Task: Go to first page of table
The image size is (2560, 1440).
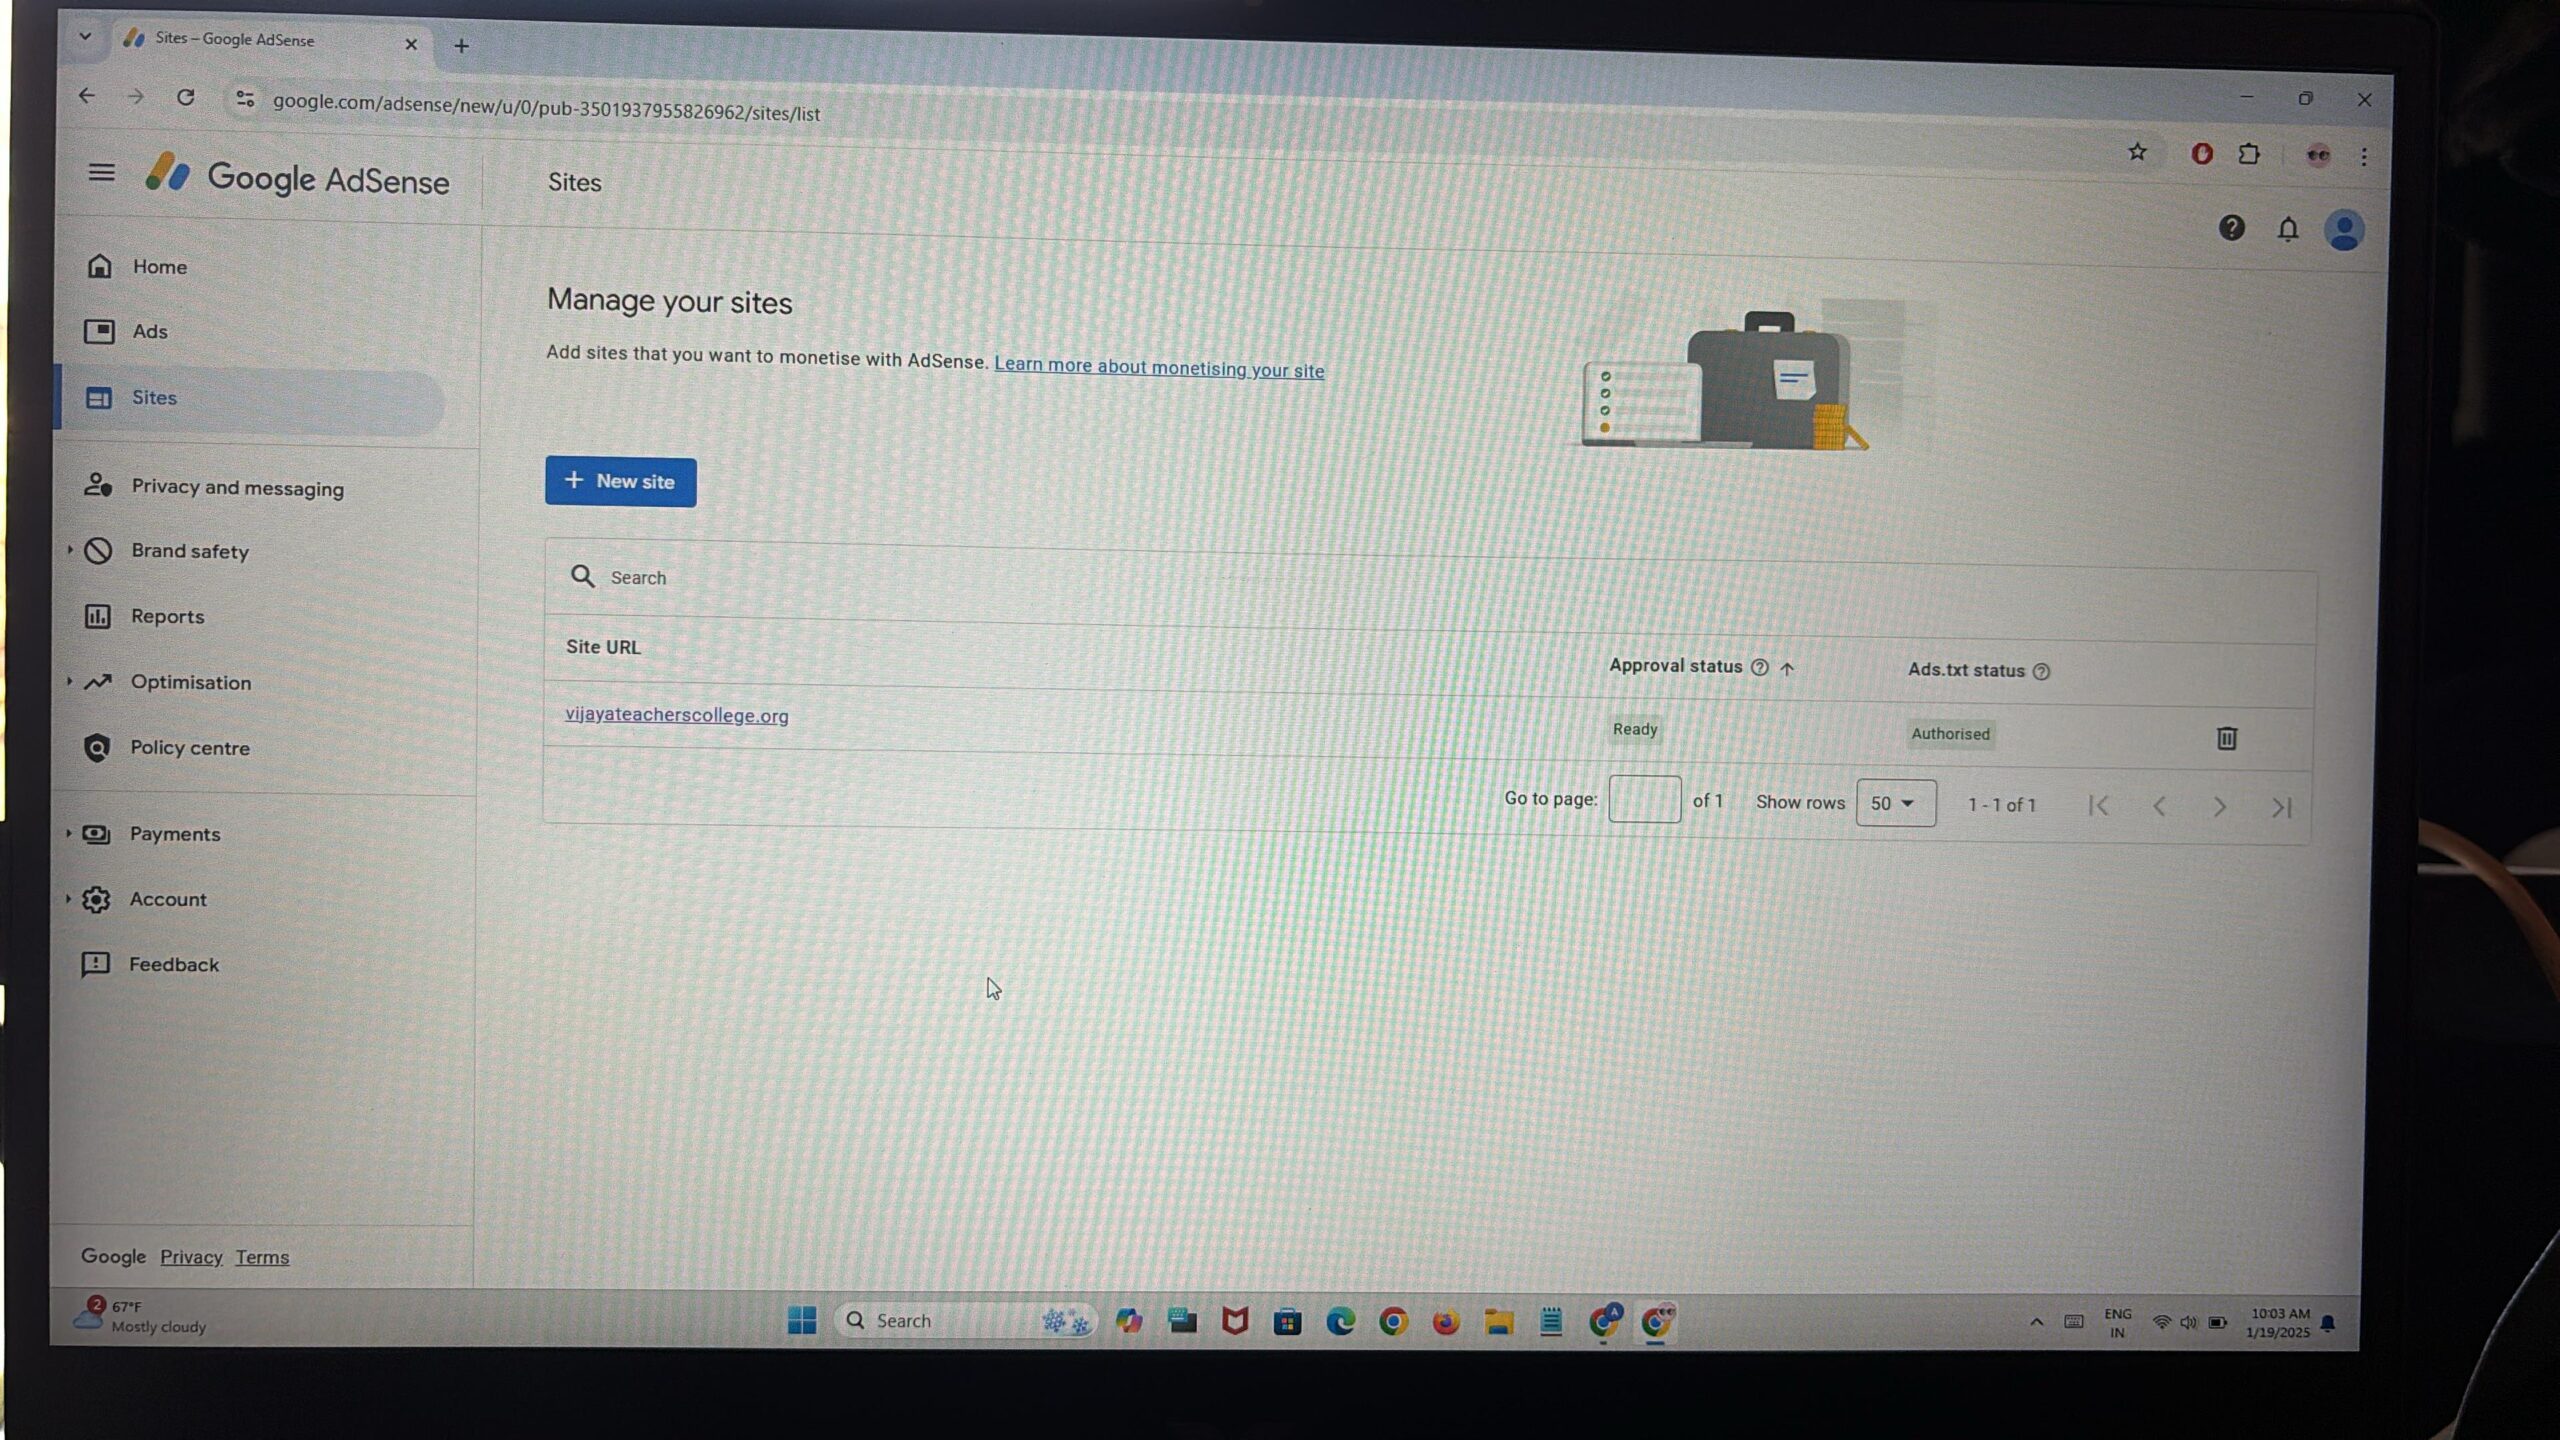Action: click(2098, 806)
